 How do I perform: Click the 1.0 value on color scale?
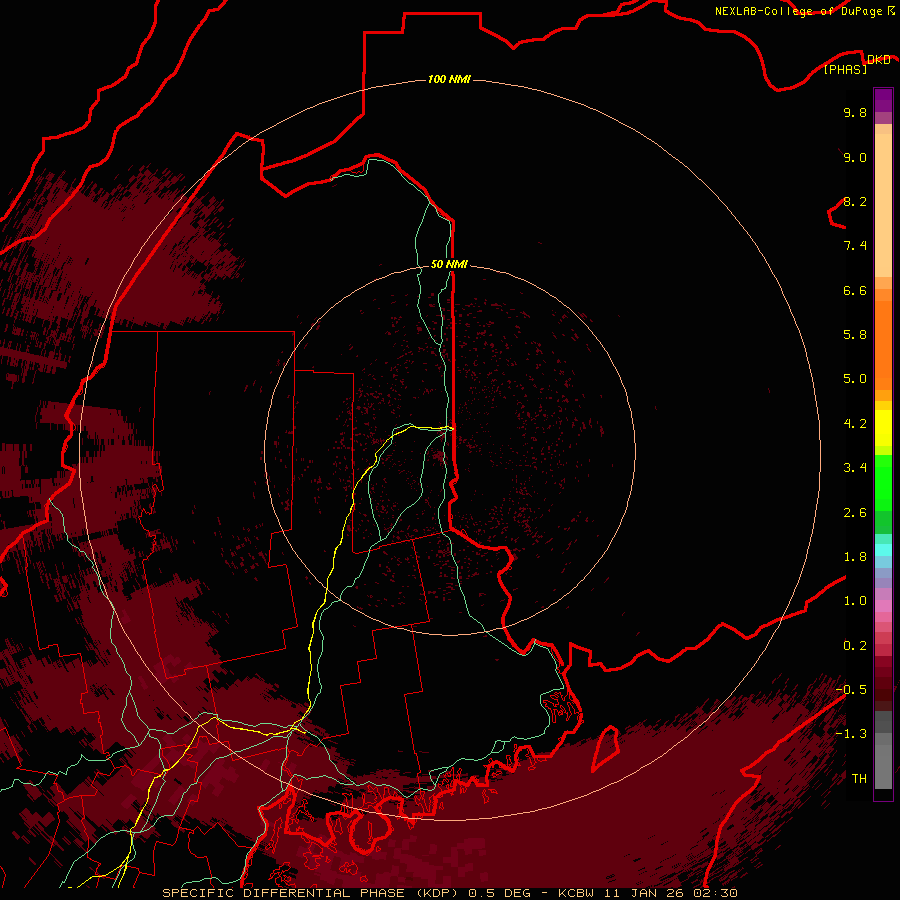click(855, 601)
